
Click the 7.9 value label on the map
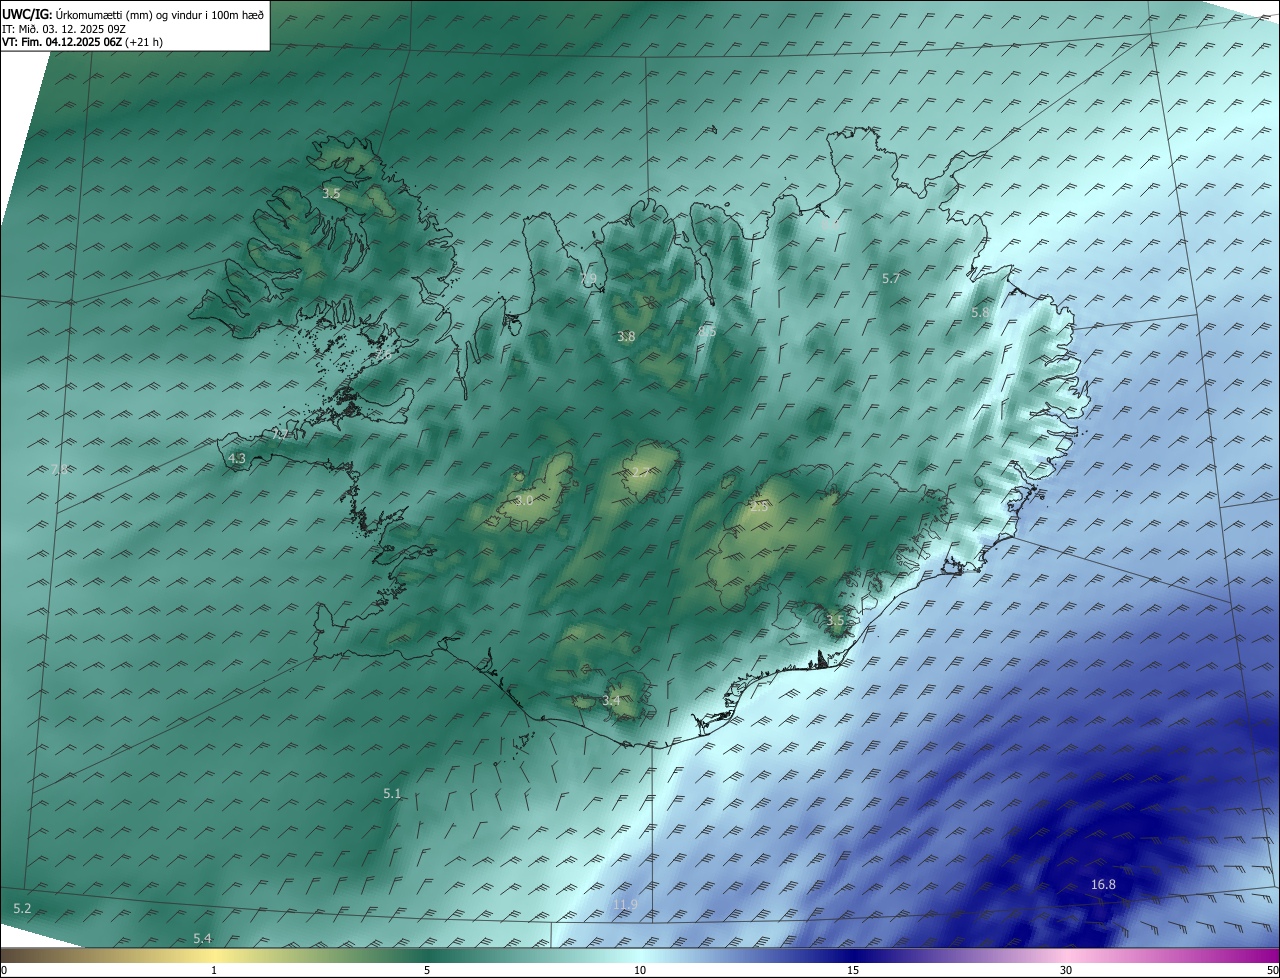tap(588, 278)
